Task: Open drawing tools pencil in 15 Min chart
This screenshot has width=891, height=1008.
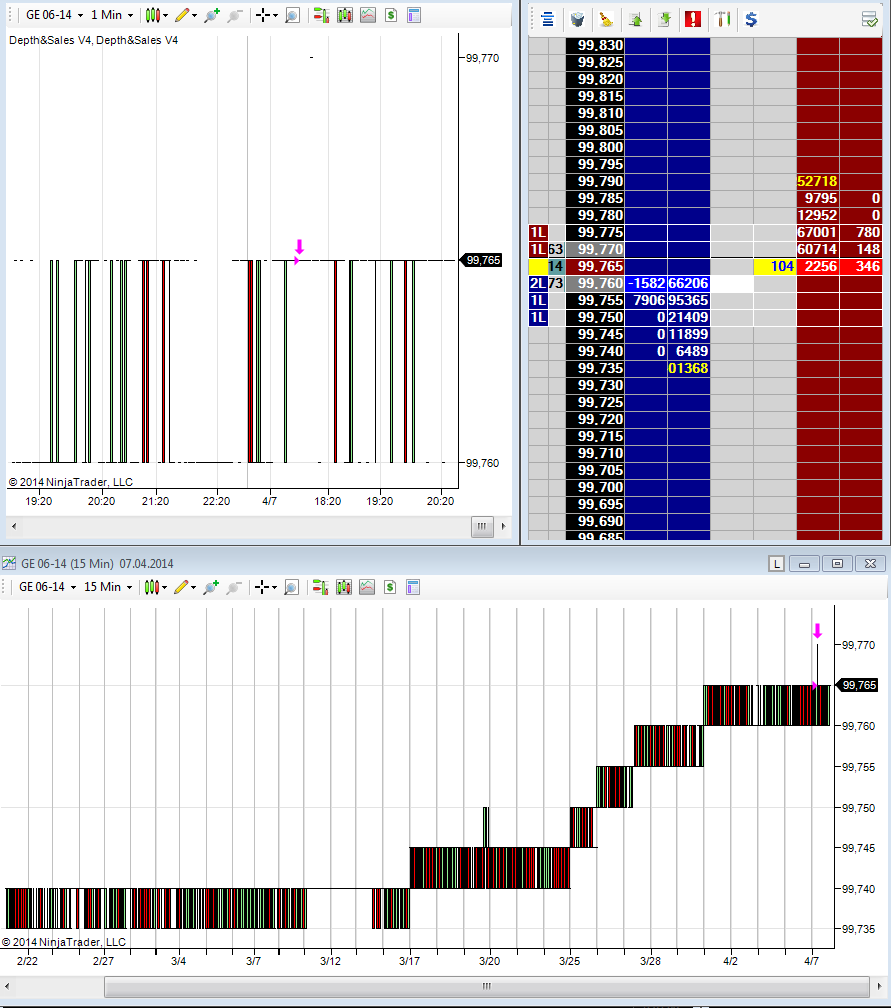Action: point(181,587)
